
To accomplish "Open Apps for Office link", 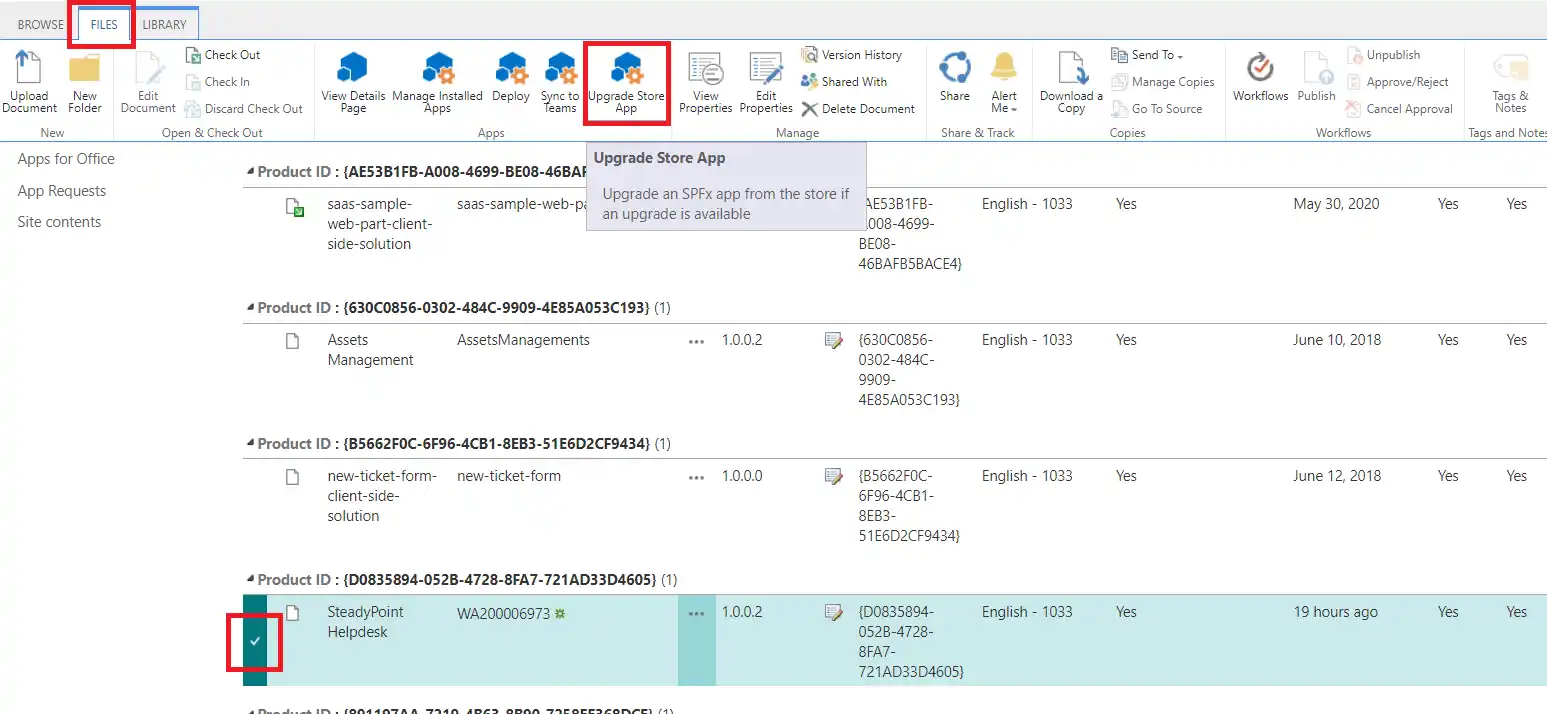I will point(66,159).
